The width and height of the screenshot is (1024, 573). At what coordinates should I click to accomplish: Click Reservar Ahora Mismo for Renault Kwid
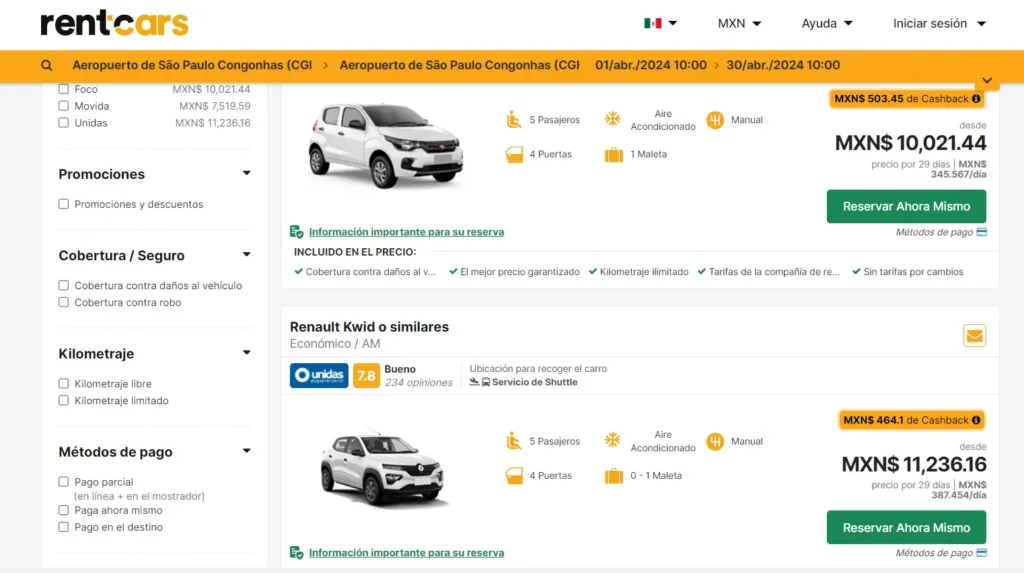[x=906, y=528]
